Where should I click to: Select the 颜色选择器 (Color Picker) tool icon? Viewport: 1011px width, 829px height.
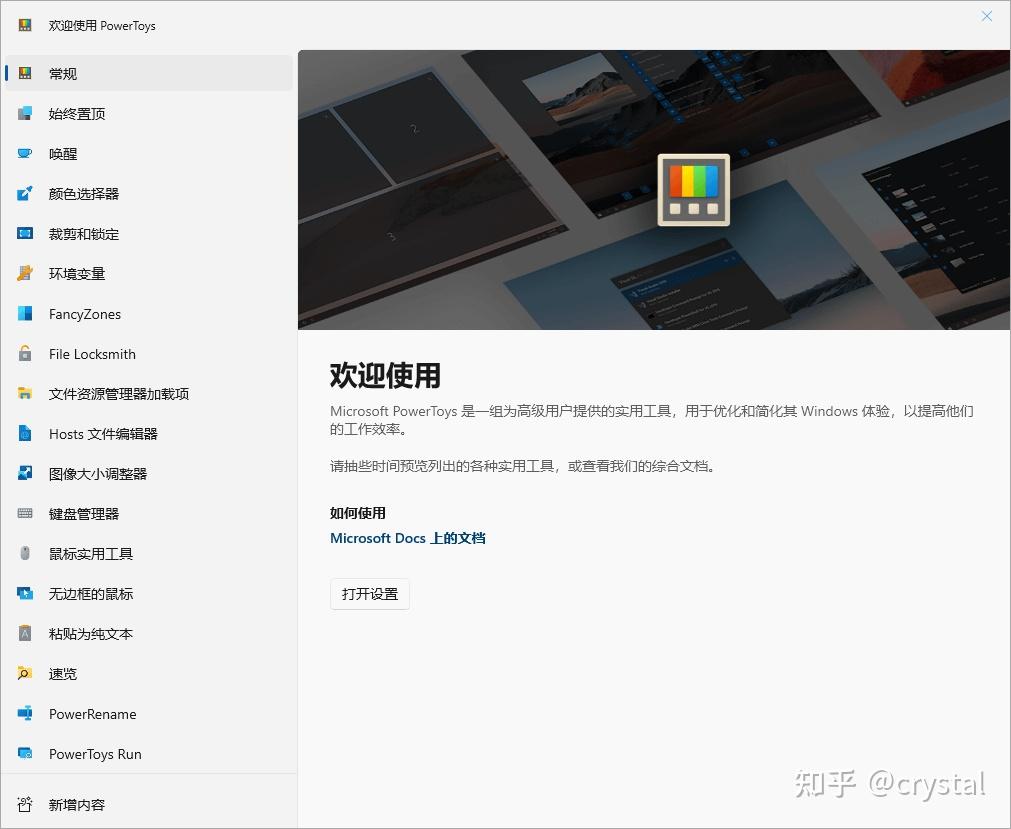coord(24,193)
